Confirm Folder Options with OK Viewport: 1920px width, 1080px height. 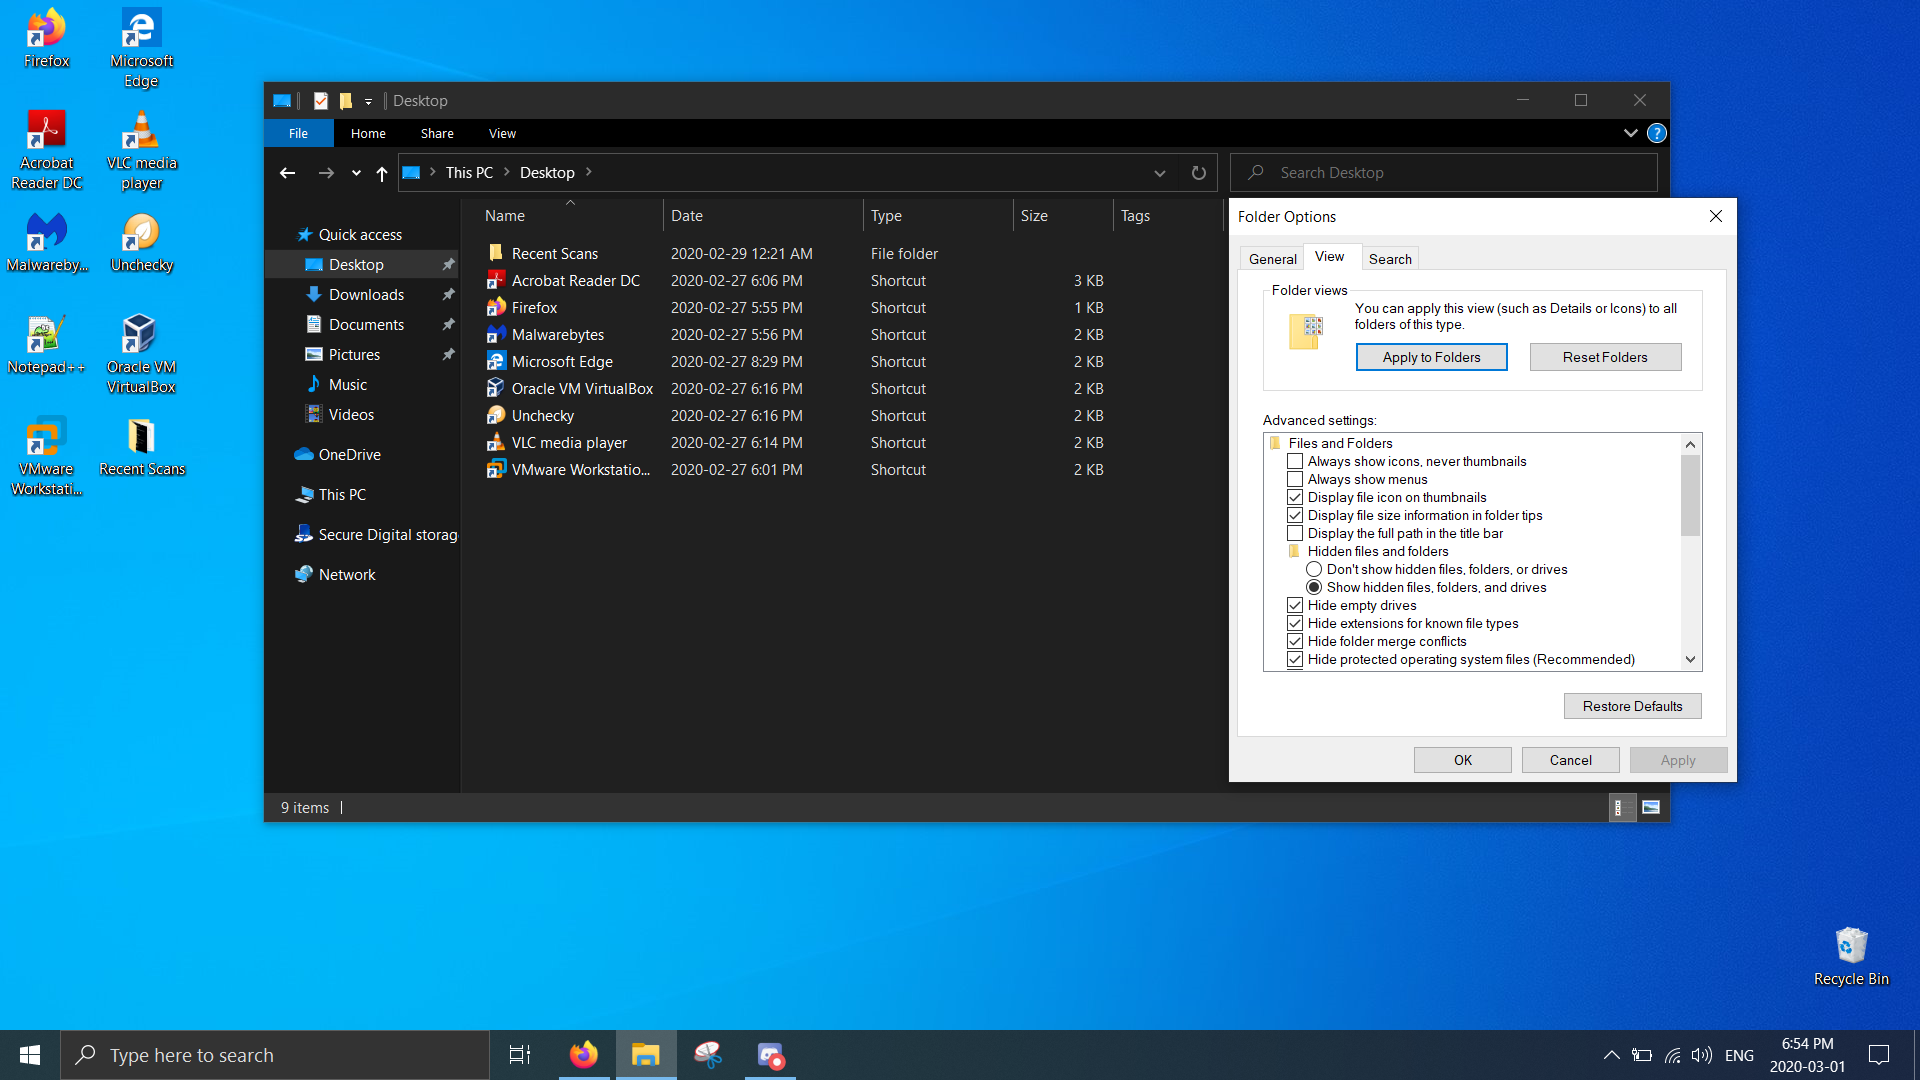pyautogui.click(x=1462, y=760)
